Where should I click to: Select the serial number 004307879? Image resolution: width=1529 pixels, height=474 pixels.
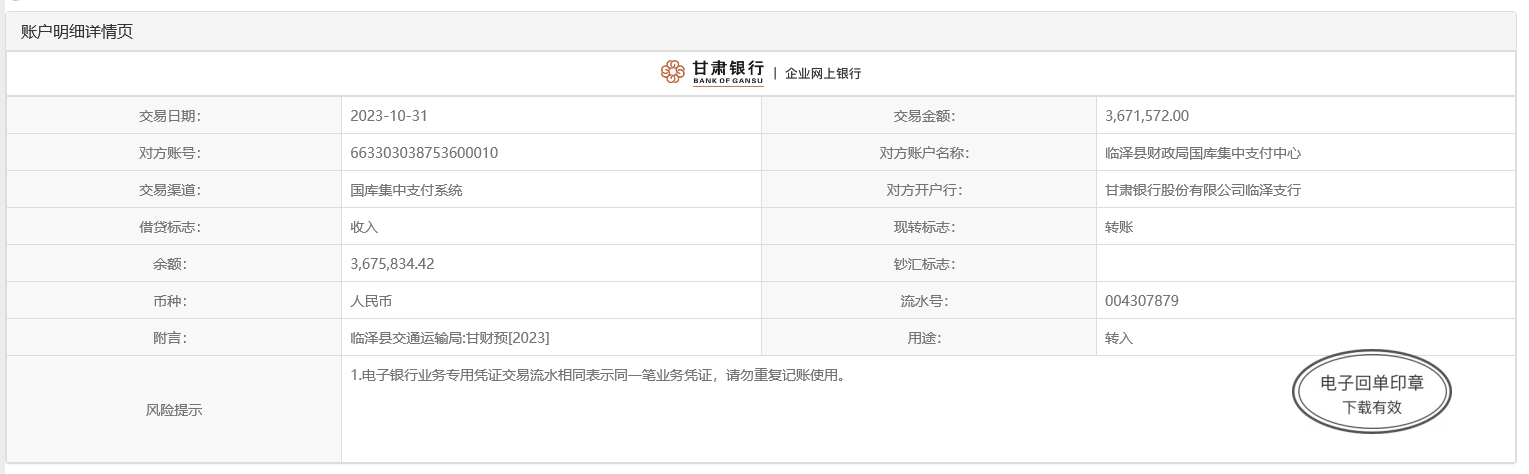(x=1142, y=301)
